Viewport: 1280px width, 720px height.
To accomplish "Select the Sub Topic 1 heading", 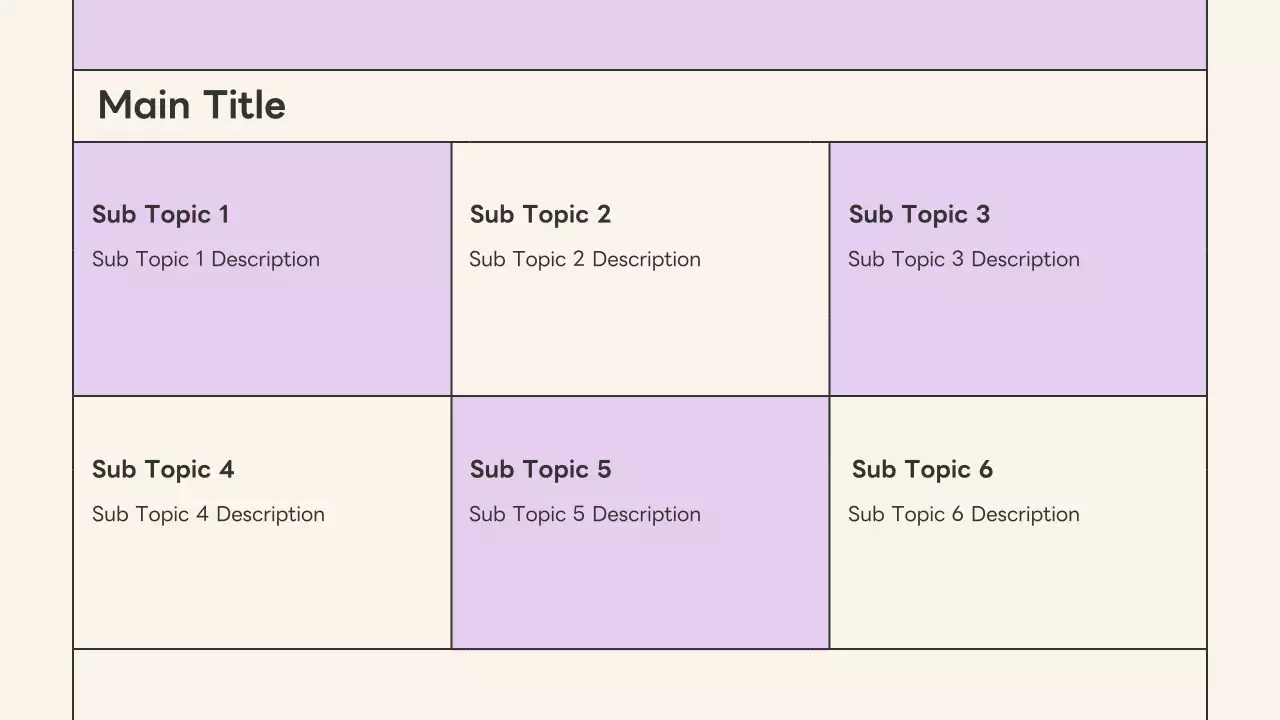I will pos(160,214).
